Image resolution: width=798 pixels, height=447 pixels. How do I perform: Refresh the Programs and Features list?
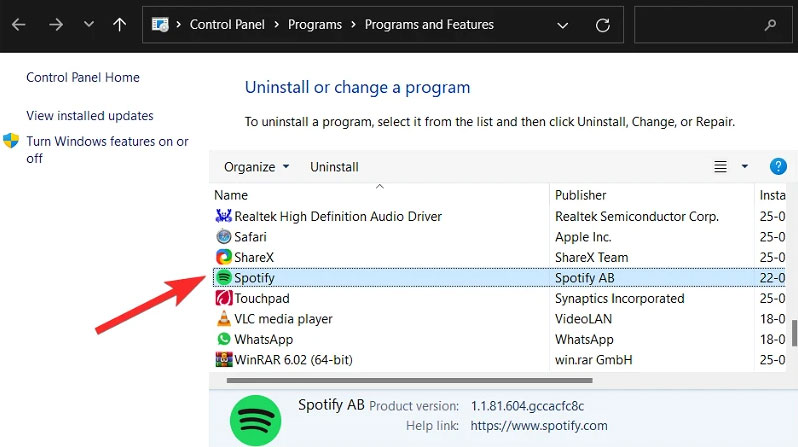[x=603, y=25]
